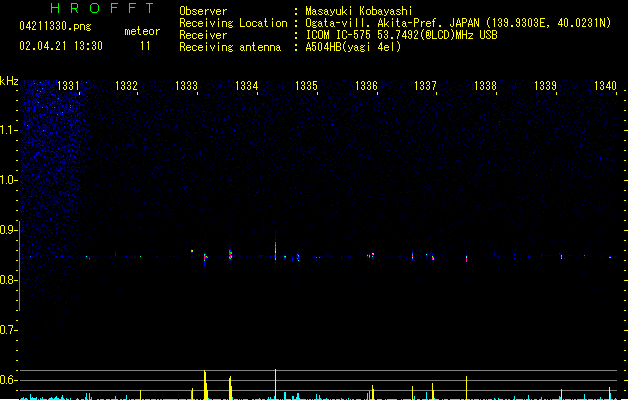The height and width of the screenshot is (400, 629).
Task: Click the Receiver label
Action: 203,35
